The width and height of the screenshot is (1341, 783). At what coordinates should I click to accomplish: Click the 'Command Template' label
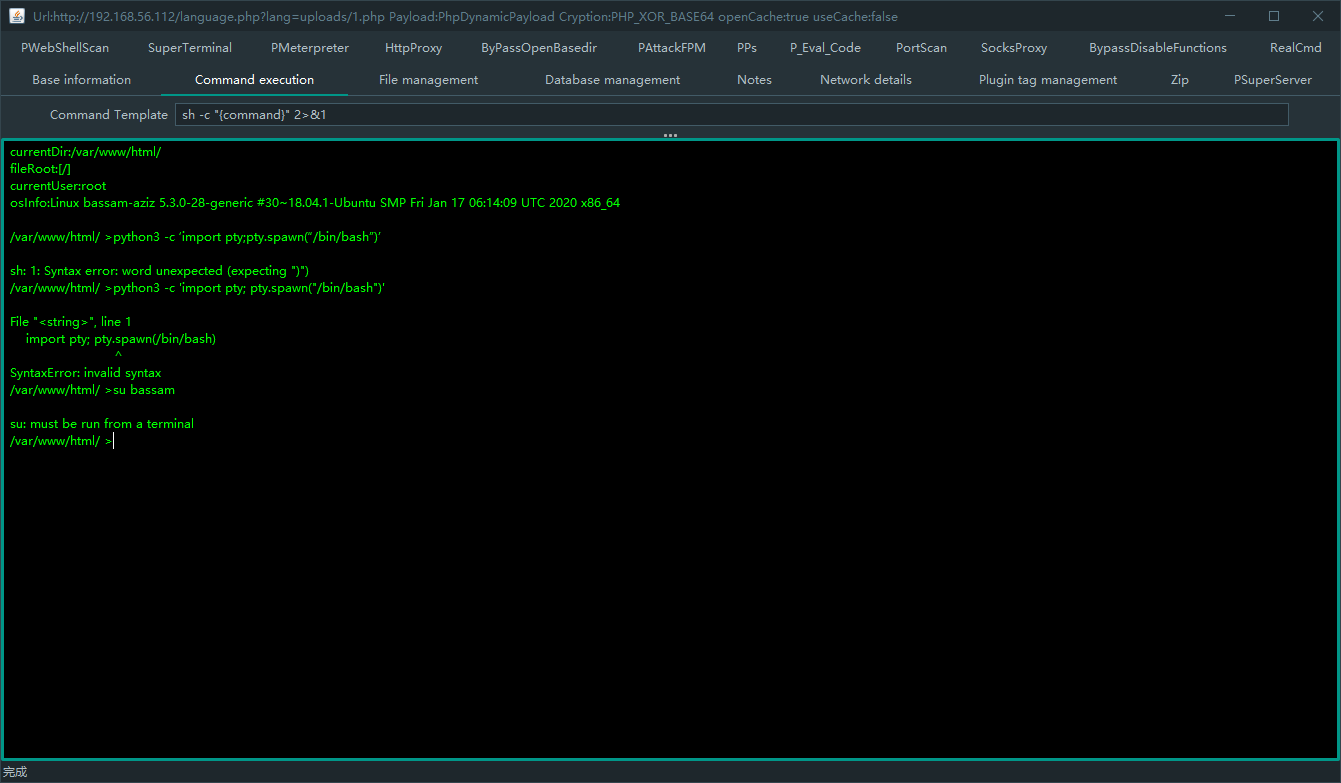tap(109, 115)
